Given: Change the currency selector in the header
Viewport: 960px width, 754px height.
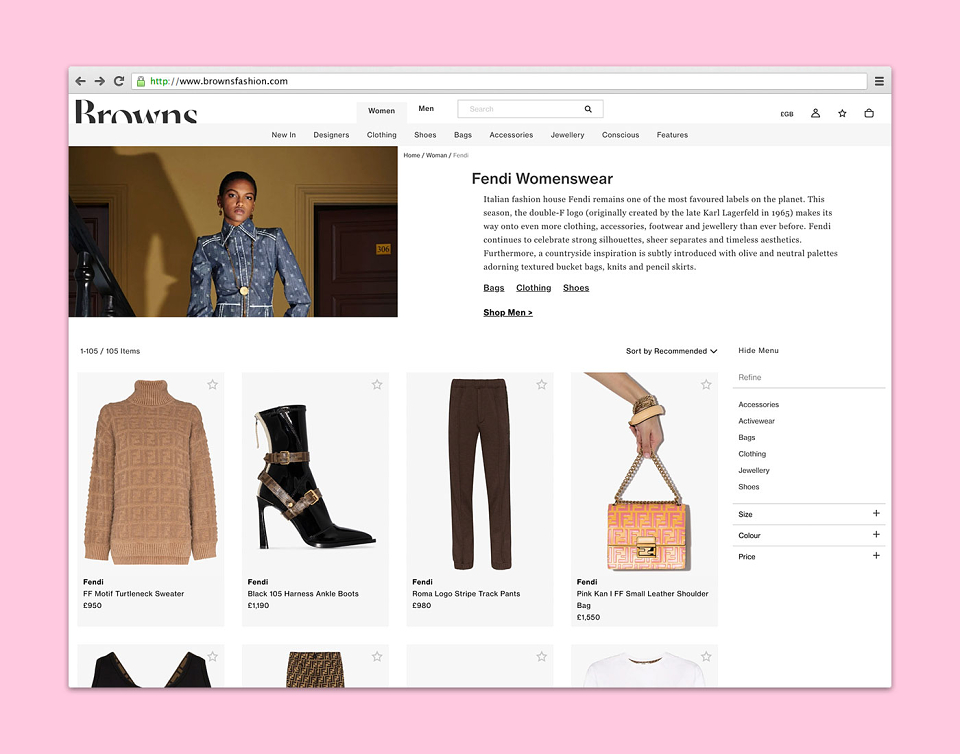Looking at the screenshot, I should click(787, 114).
